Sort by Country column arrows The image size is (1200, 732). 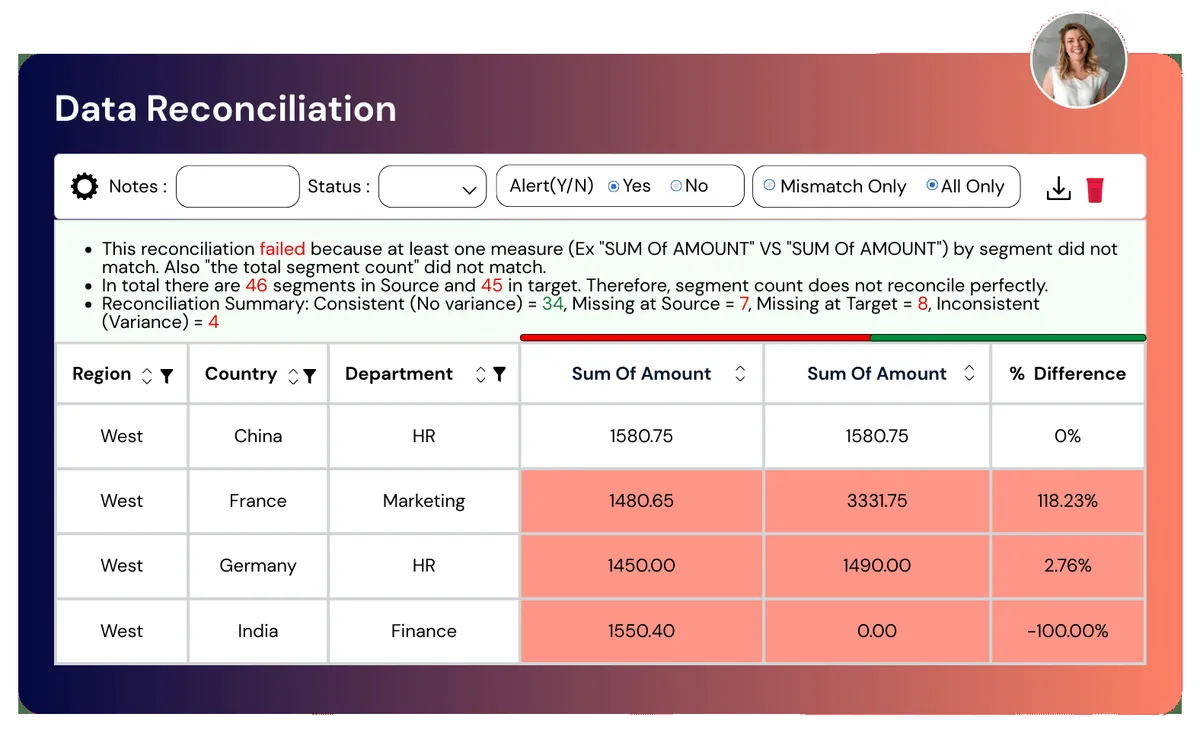pyautogui.click(x=293, y=375)
